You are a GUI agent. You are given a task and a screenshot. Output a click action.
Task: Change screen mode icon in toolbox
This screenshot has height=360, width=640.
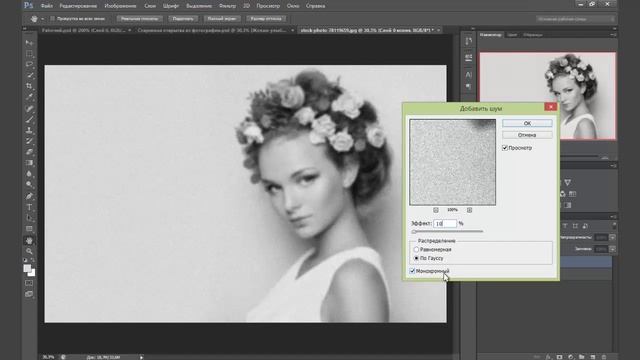[29, 294]
